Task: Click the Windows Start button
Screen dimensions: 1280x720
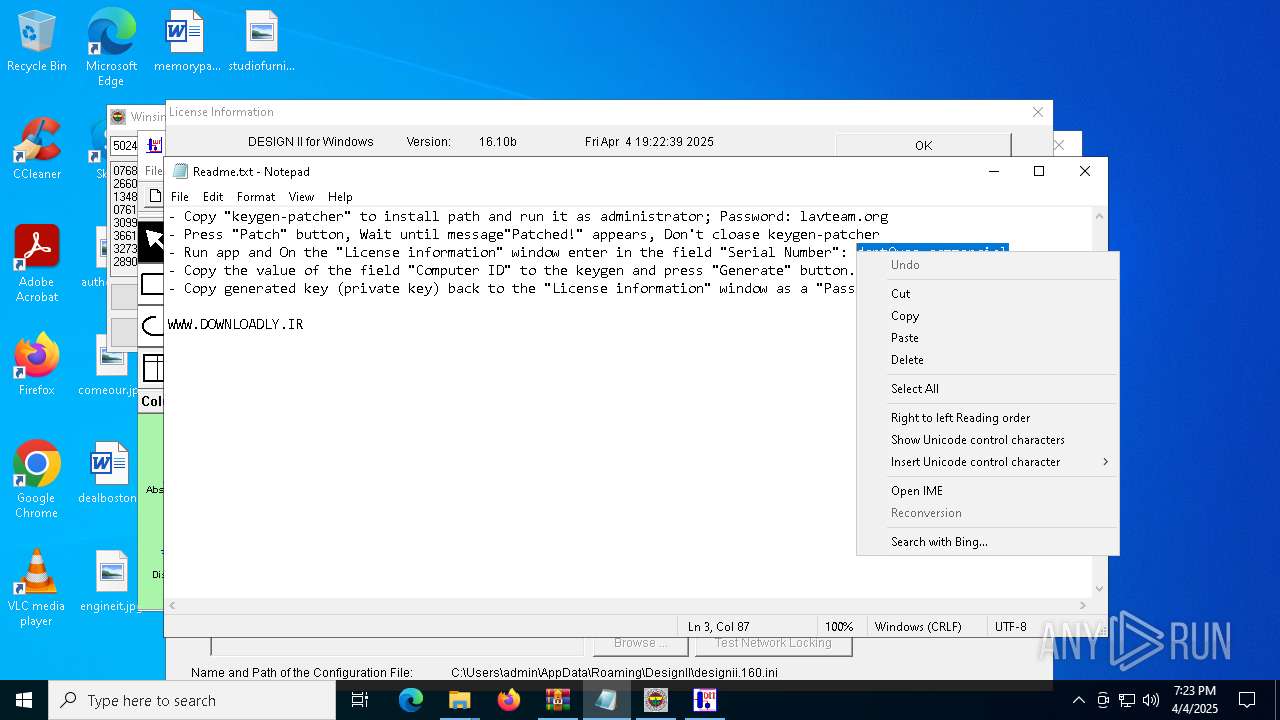Action: point(24,700)
